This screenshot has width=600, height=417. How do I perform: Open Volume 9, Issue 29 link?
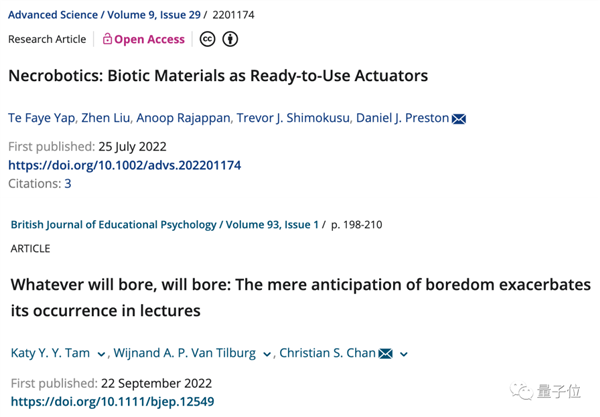[x=154, y=15]
